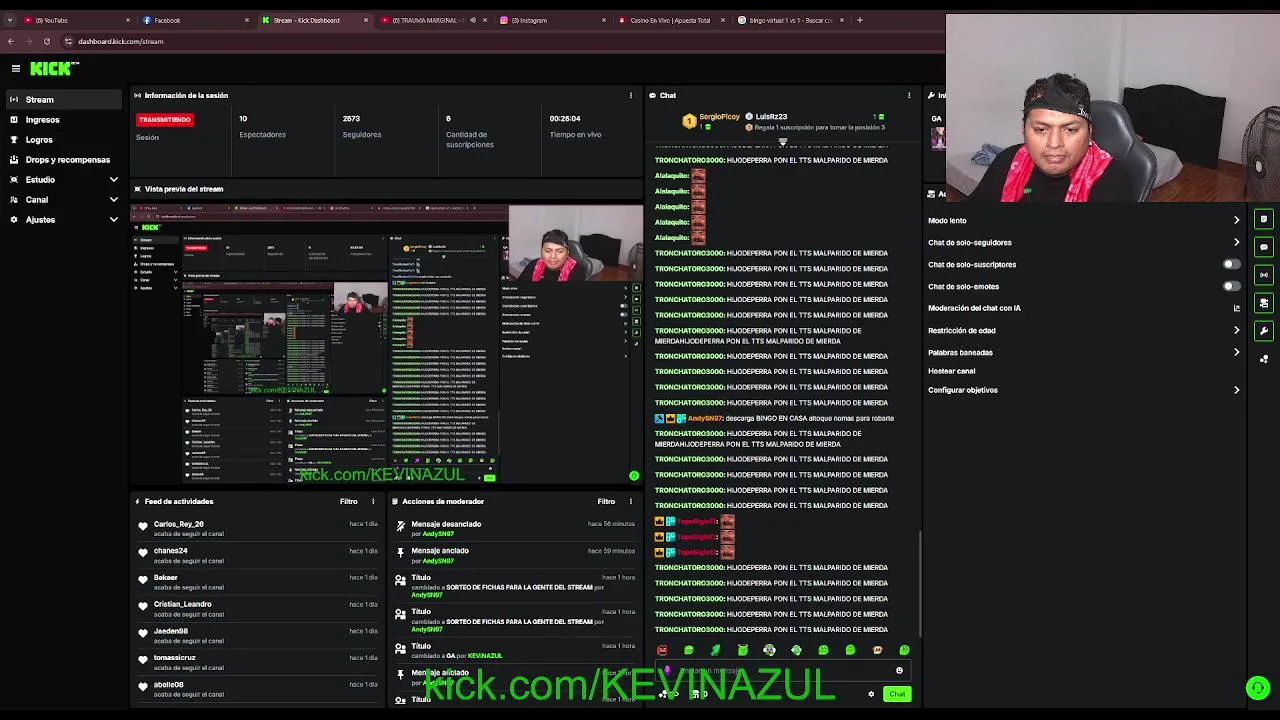The image size is (1280, 720).
Task: Click the three-dots cluster icon in right sidebar
Action: pos(1264,359)
